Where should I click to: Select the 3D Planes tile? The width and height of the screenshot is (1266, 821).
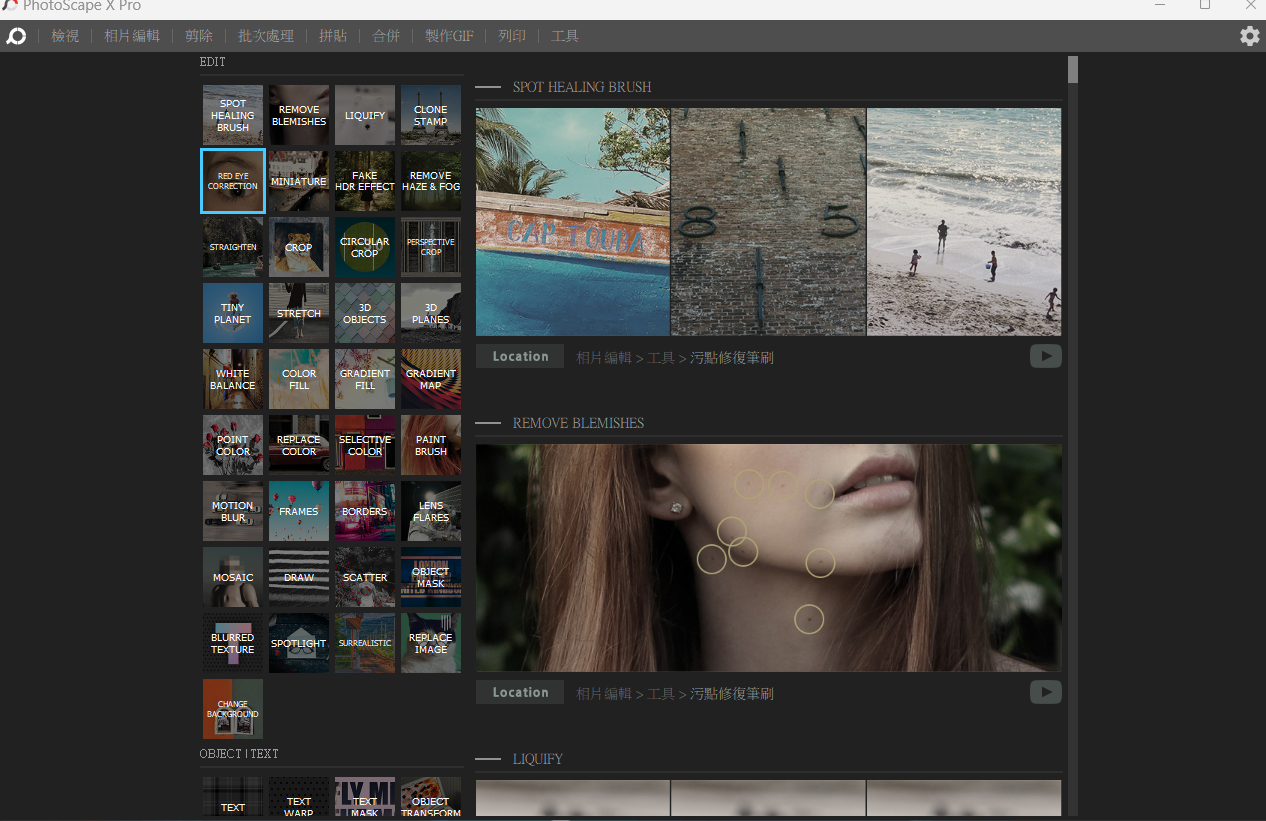pos(431,313)
